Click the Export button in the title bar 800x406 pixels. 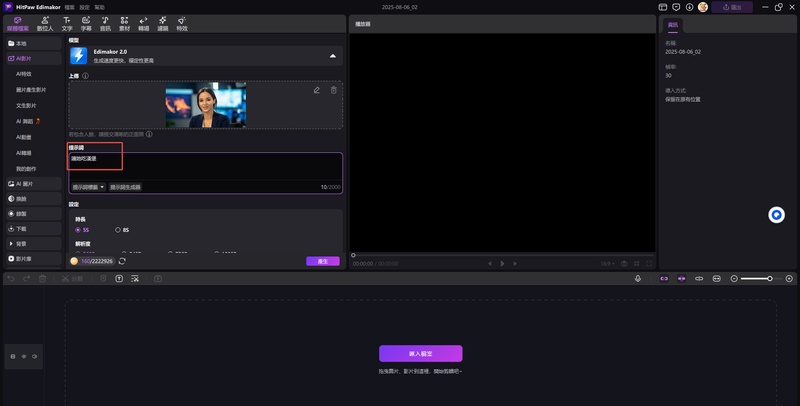732,7
